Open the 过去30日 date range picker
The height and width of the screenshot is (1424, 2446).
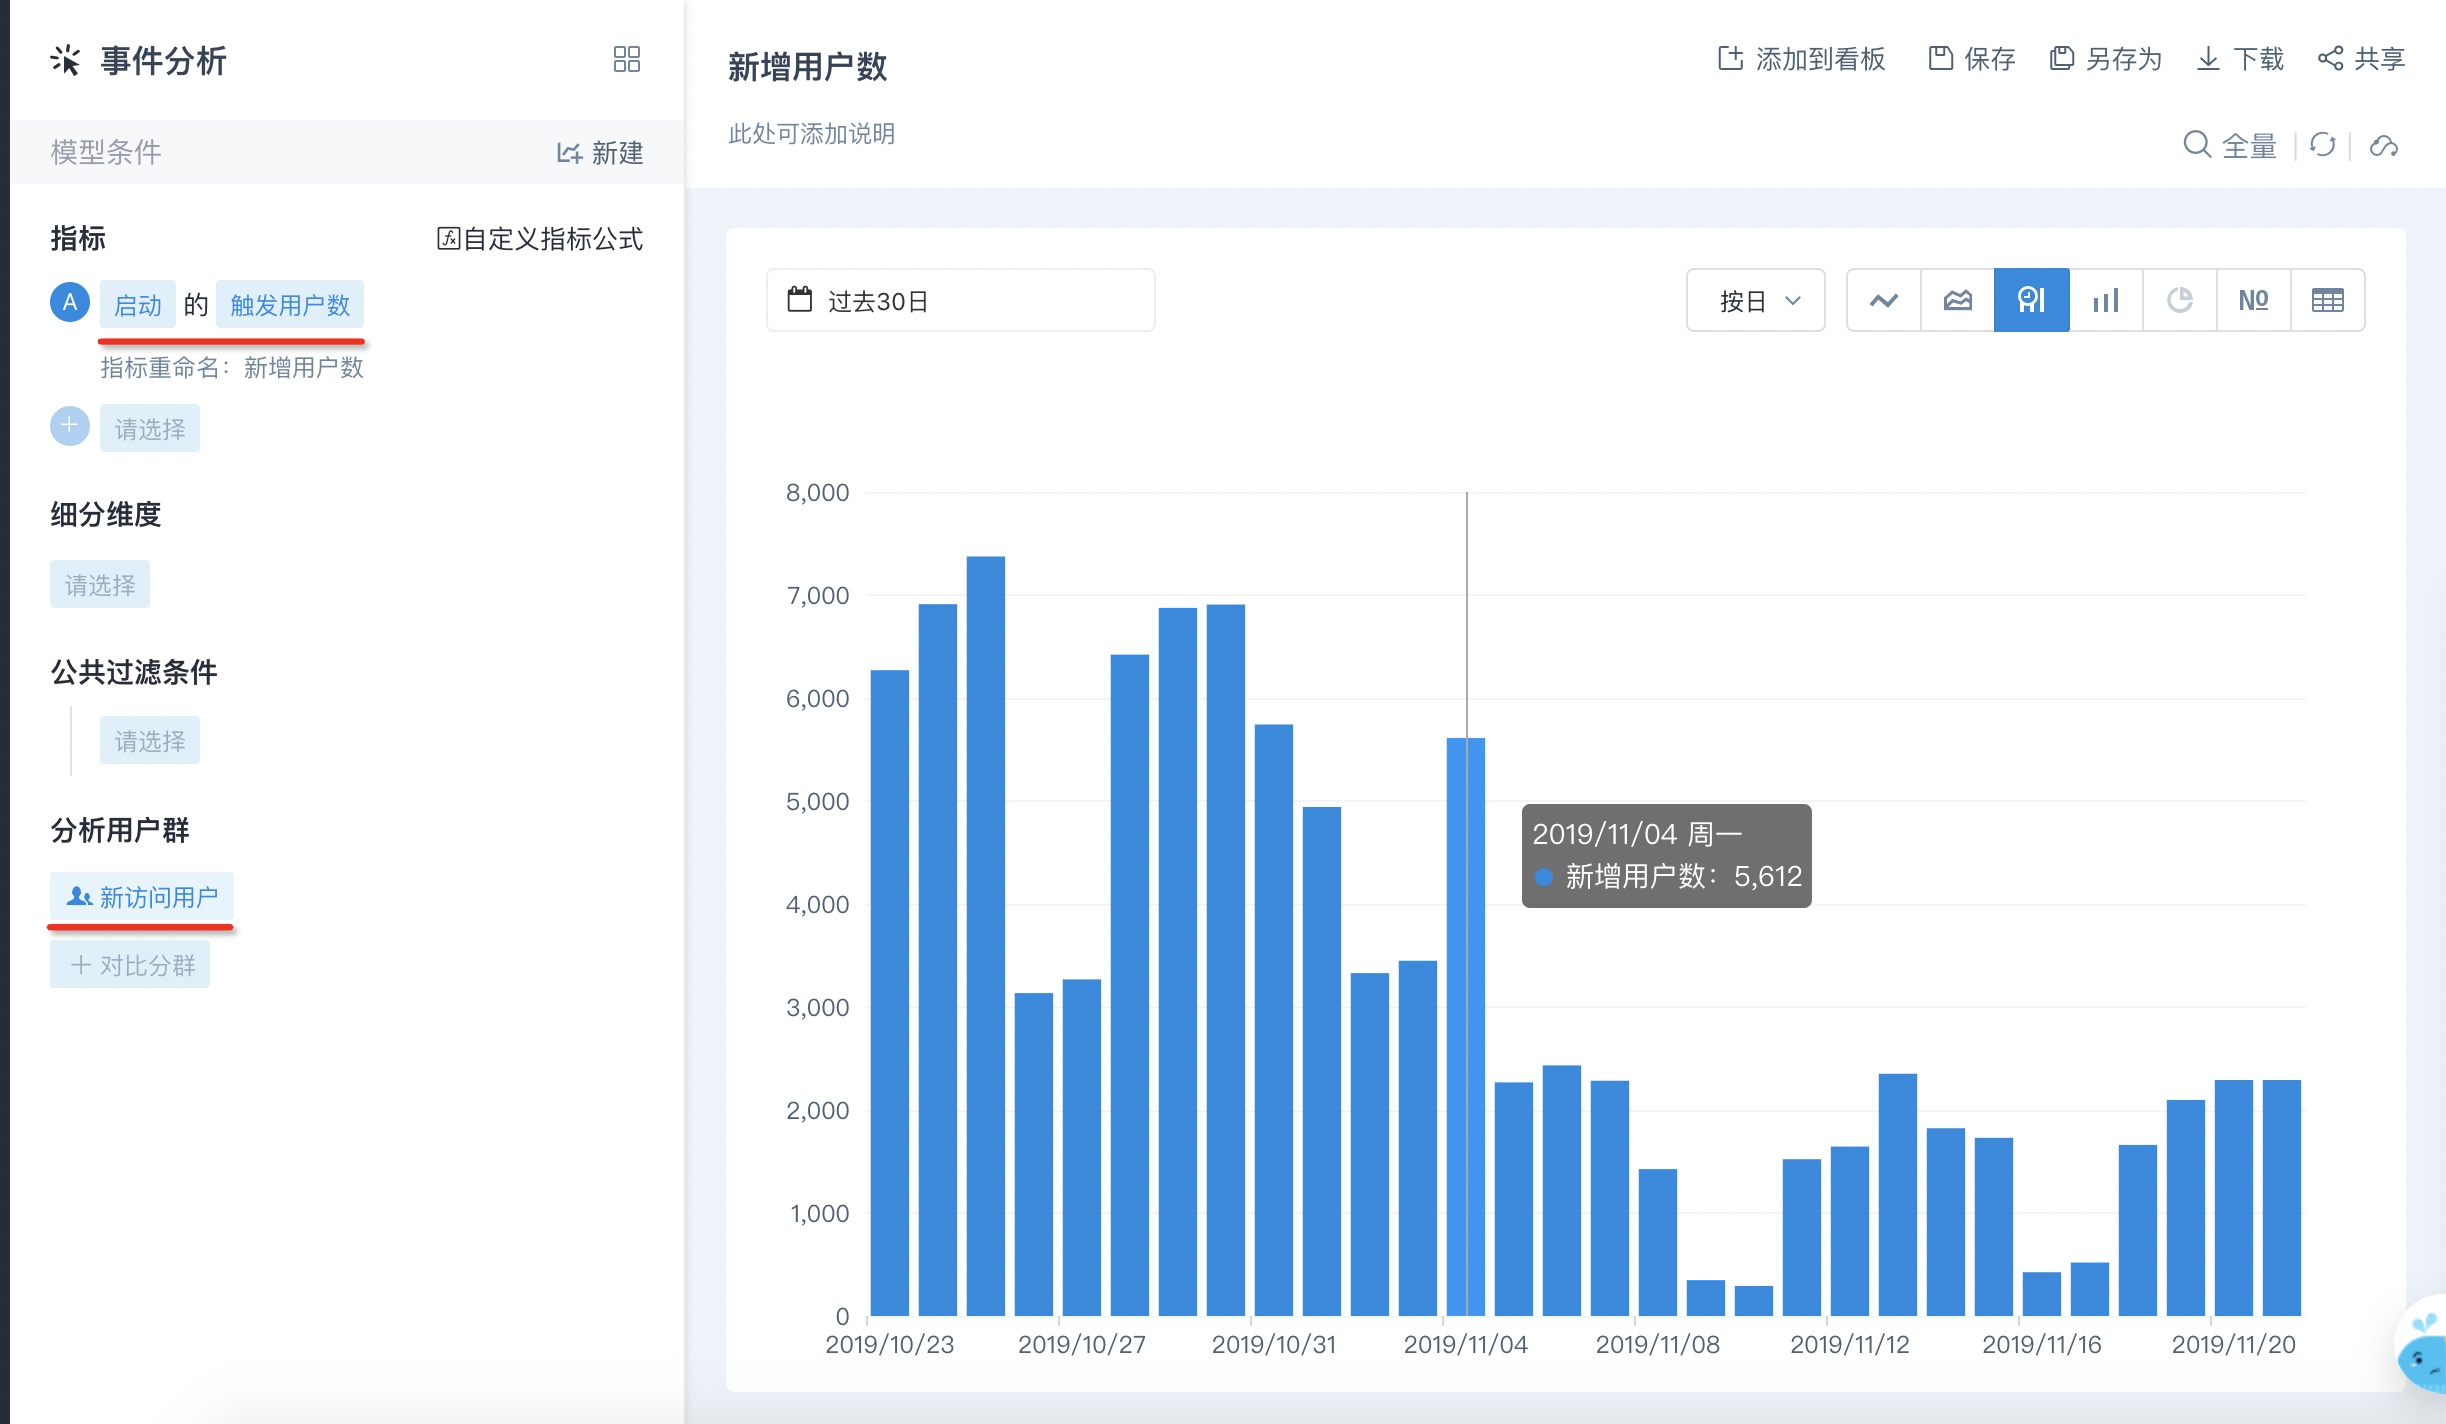[x=961, y=300]
